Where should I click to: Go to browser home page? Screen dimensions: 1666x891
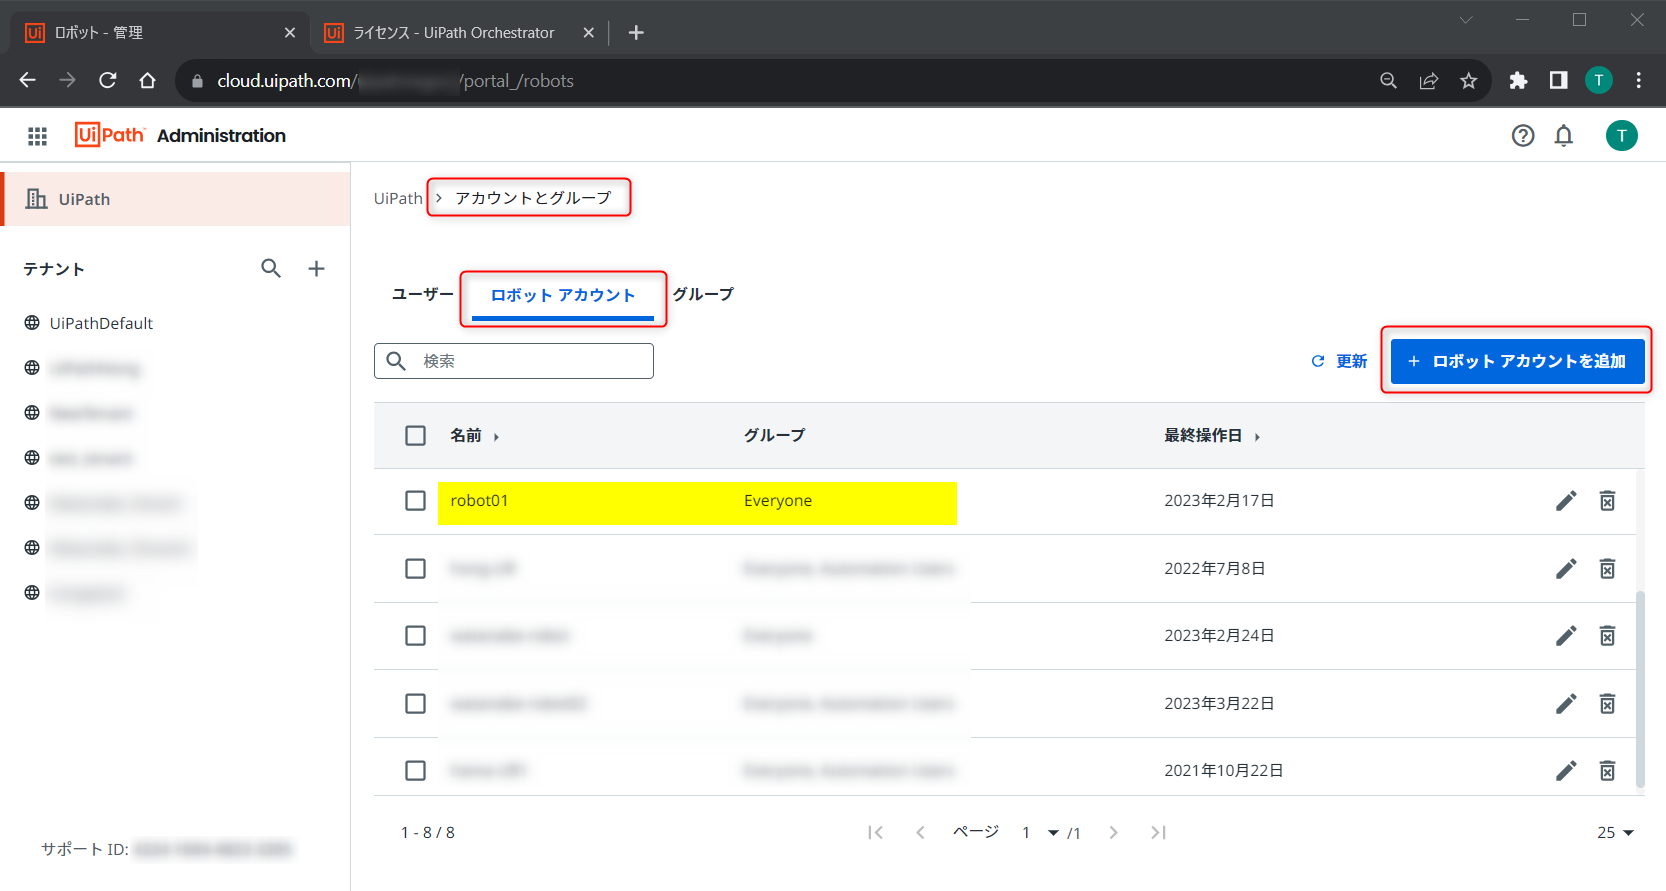pyautogui.click(x=147, y=81)
